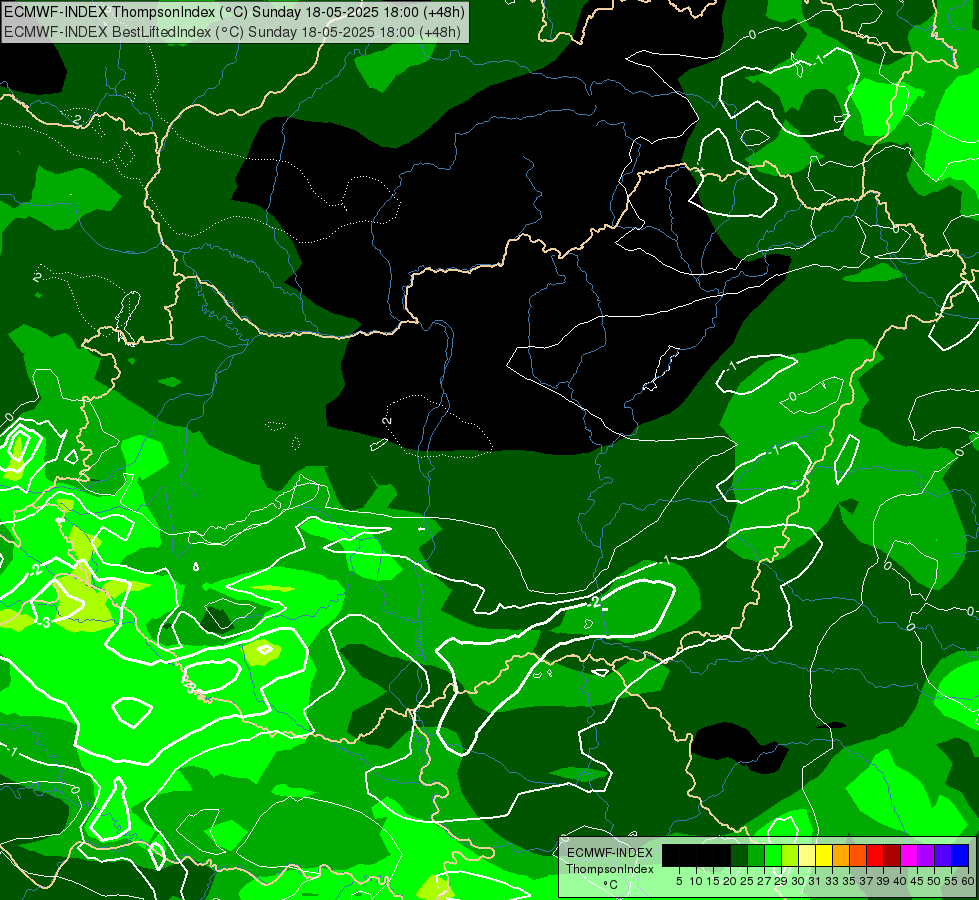
Task: Click the violet 50-55 legend swatch
Action: tap(943, 856)
